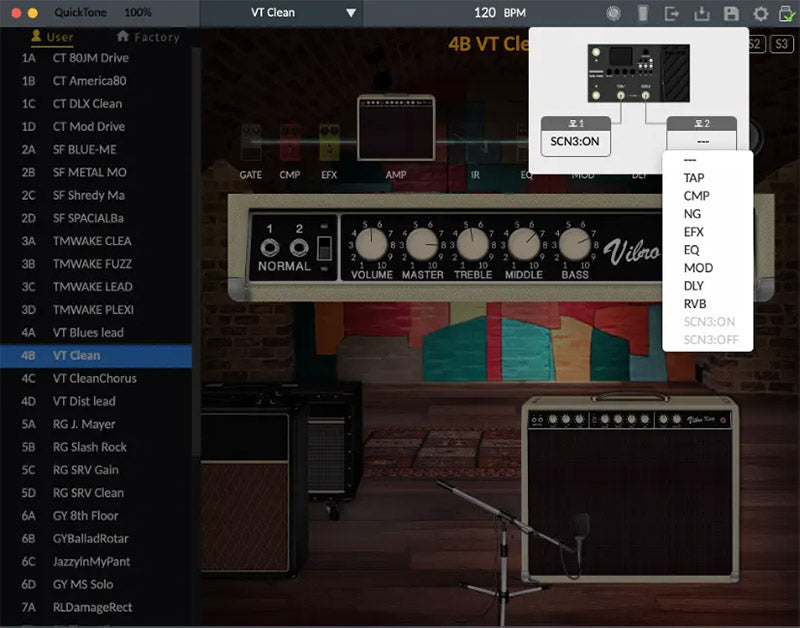
Task: Open the tuner icon in top toolbar
Action: point(614,13)
